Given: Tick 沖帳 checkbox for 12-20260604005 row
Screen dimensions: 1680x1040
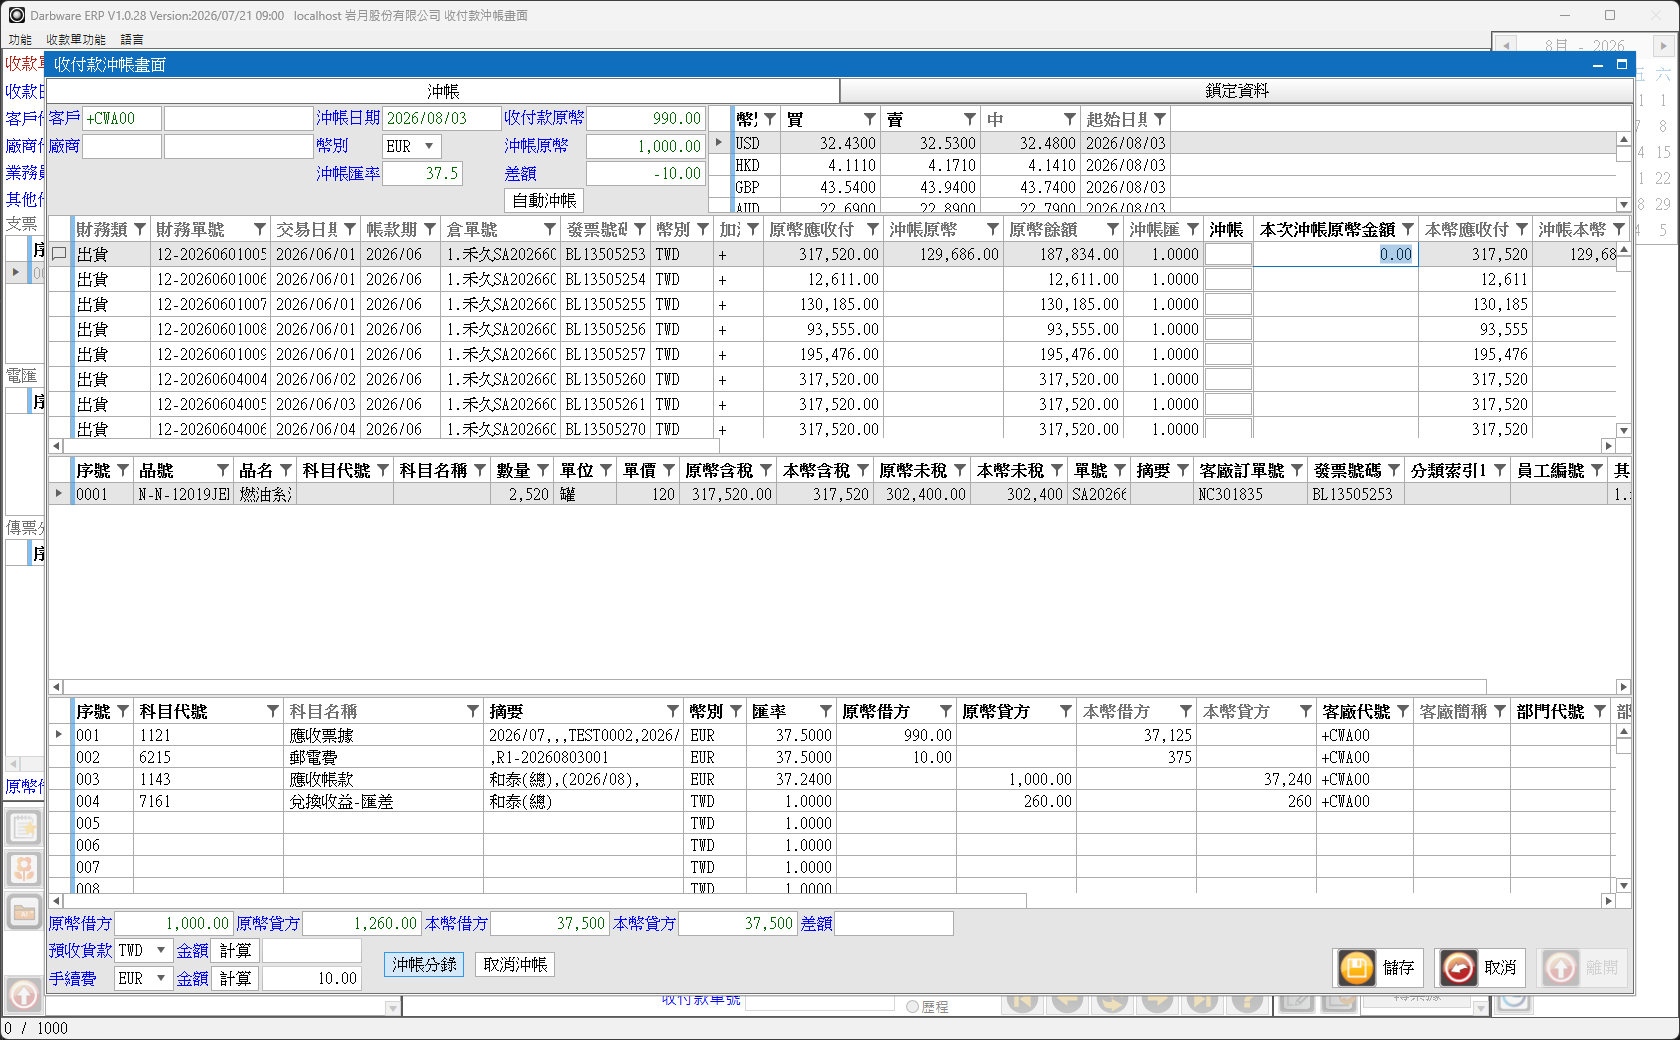Looking at the screenshot, I should [1228, 404].
